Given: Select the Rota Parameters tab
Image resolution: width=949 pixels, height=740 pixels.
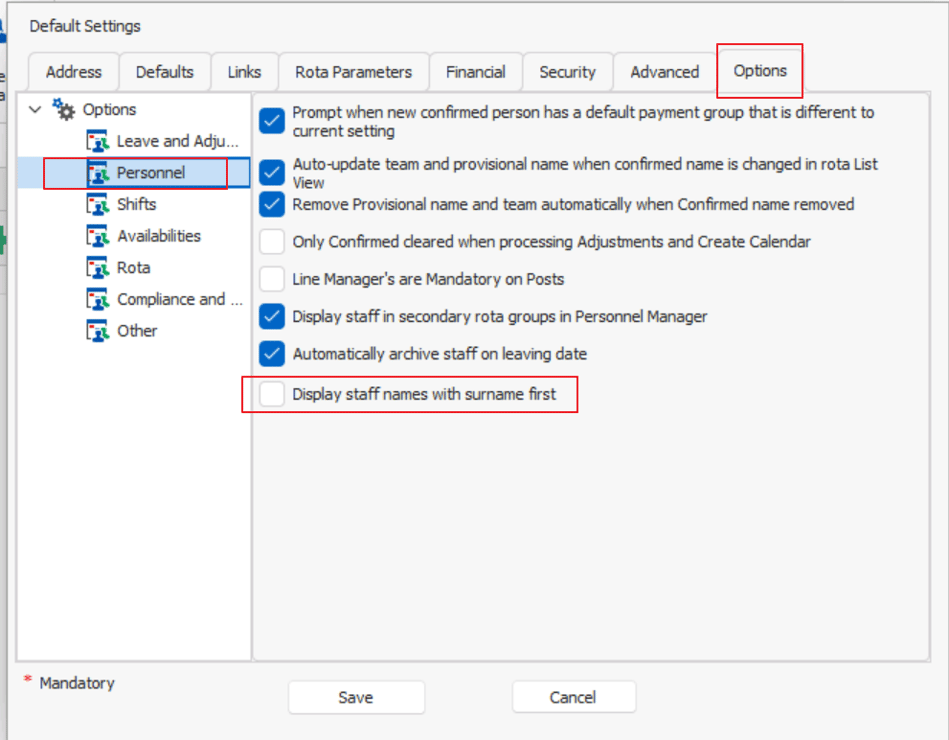Looking at the screenshot, I should pyautogui.click(x=353, y=72).
